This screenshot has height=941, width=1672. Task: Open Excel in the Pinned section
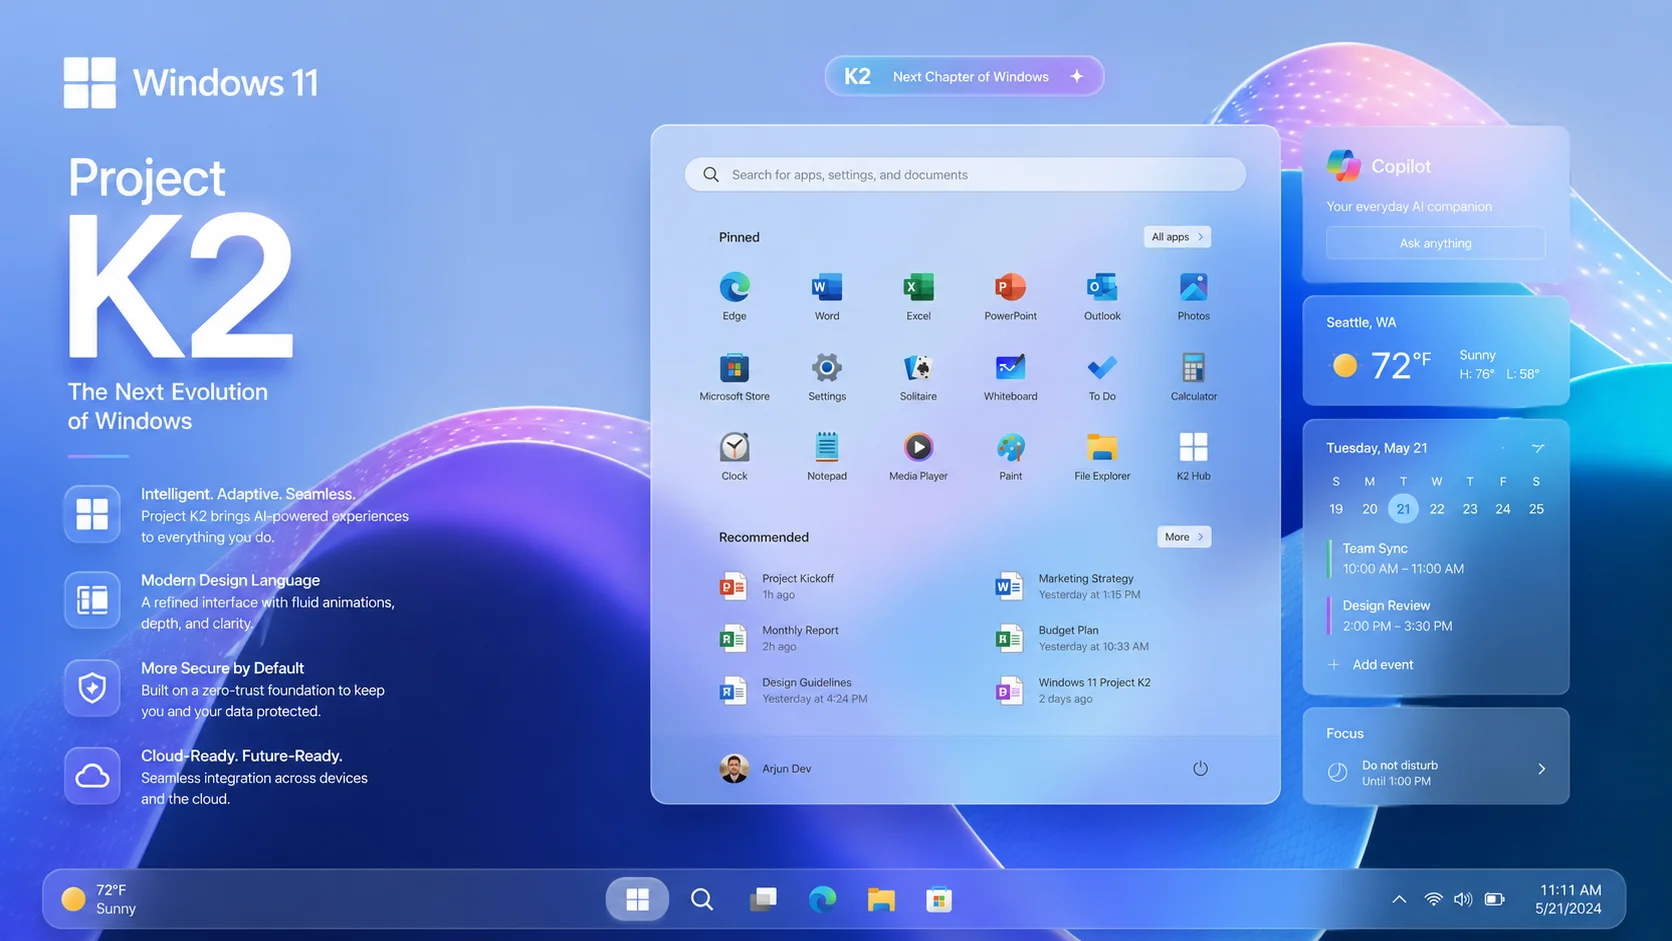pyautogui.click(x=918, y=295)
